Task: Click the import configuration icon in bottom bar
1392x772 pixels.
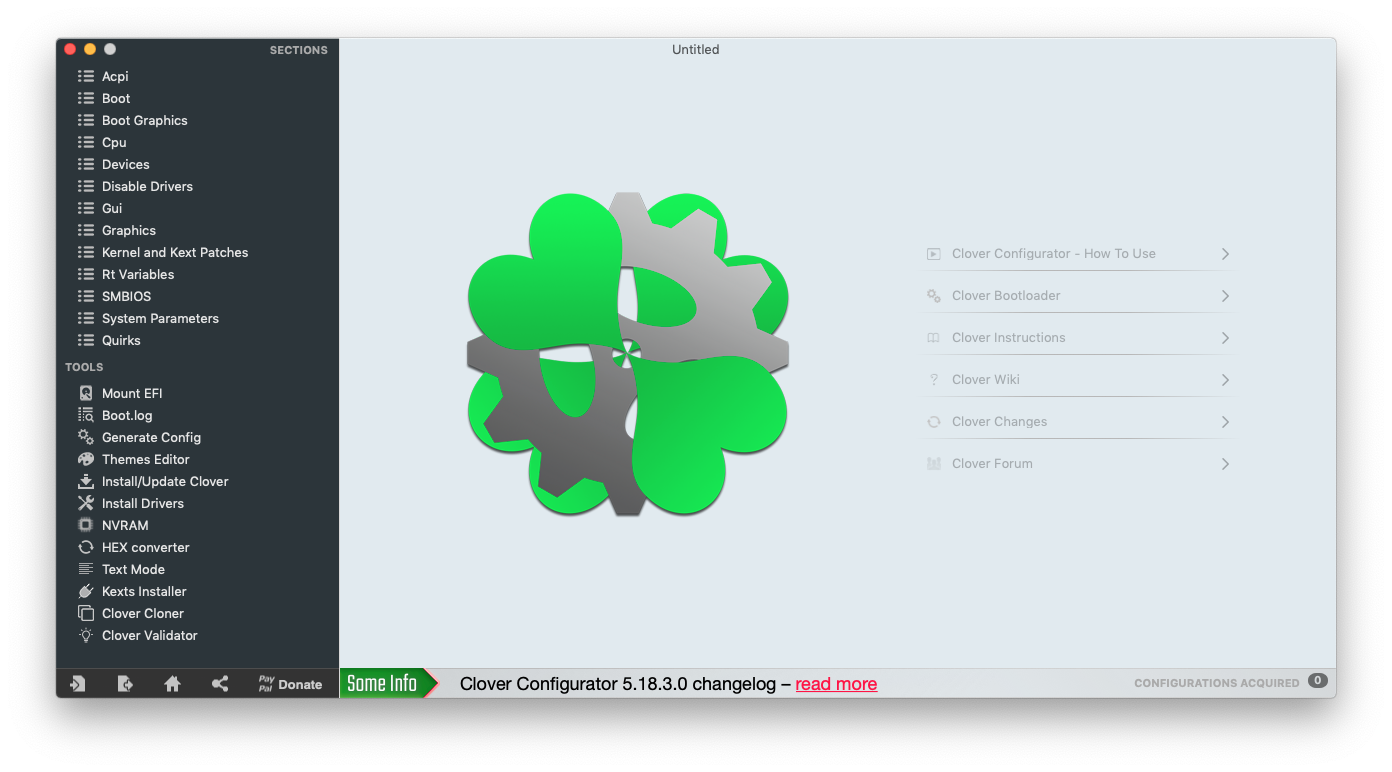Action: (77, 684)
